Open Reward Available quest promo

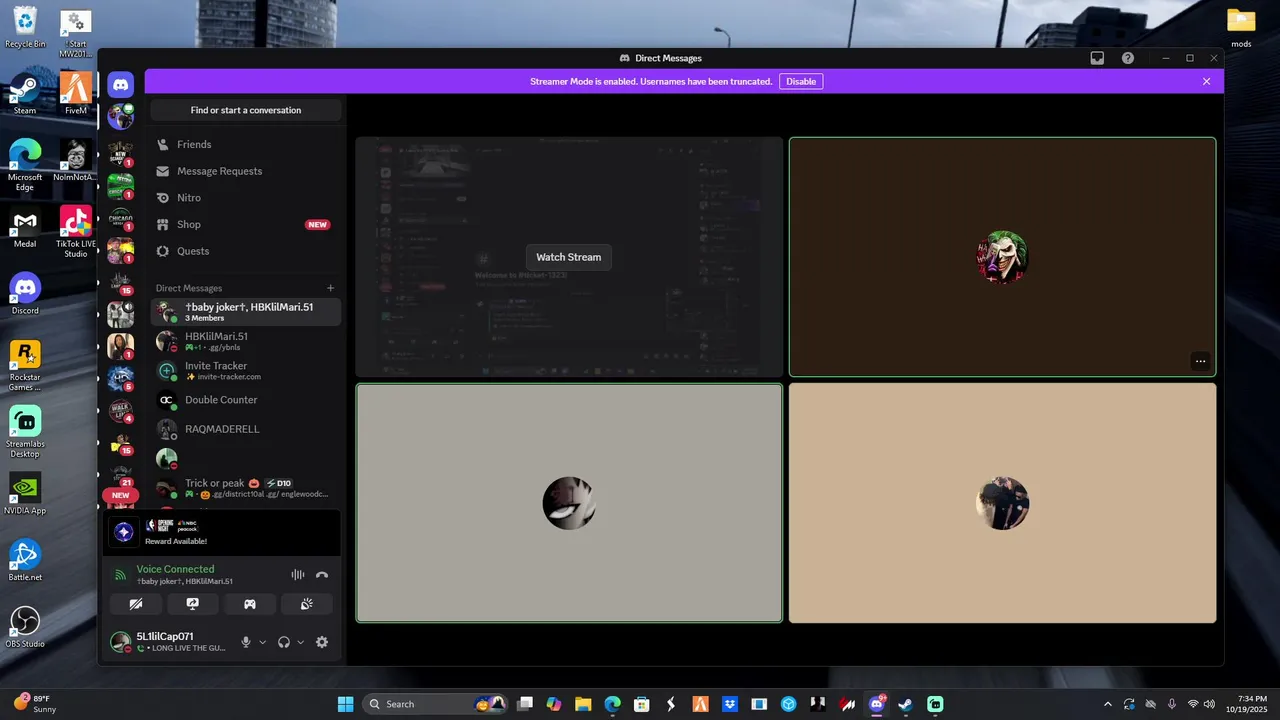(x=222, y=531)
